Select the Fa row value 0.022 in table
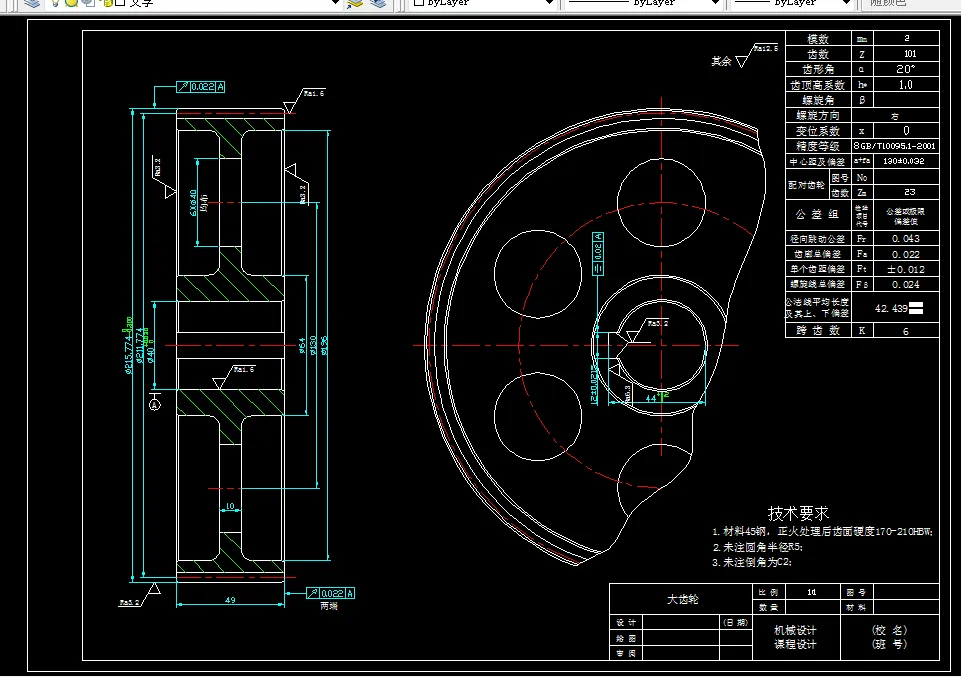Viewport: 961px width, 677px height. [x=906, y=254]
